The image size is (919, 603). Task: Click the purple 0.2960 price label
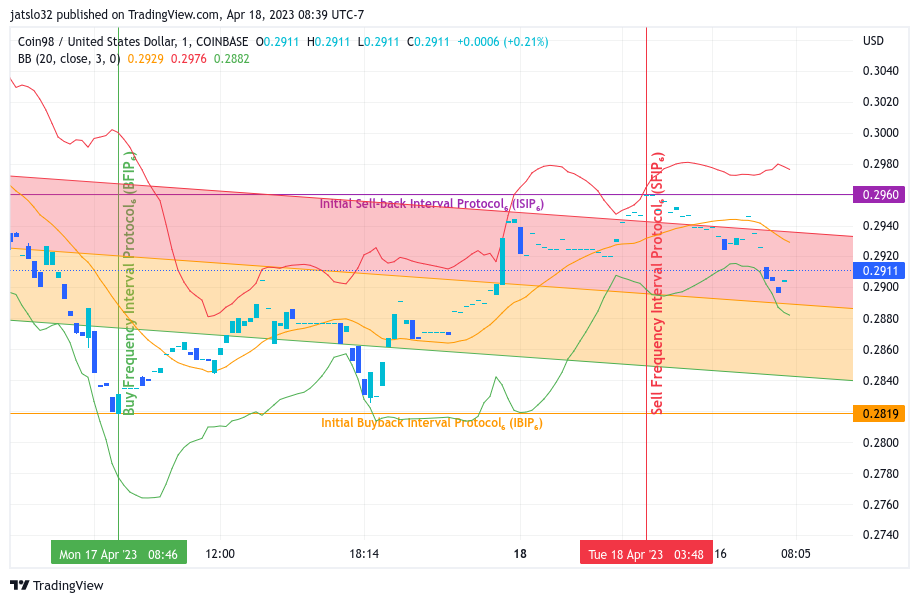[879, 195]
